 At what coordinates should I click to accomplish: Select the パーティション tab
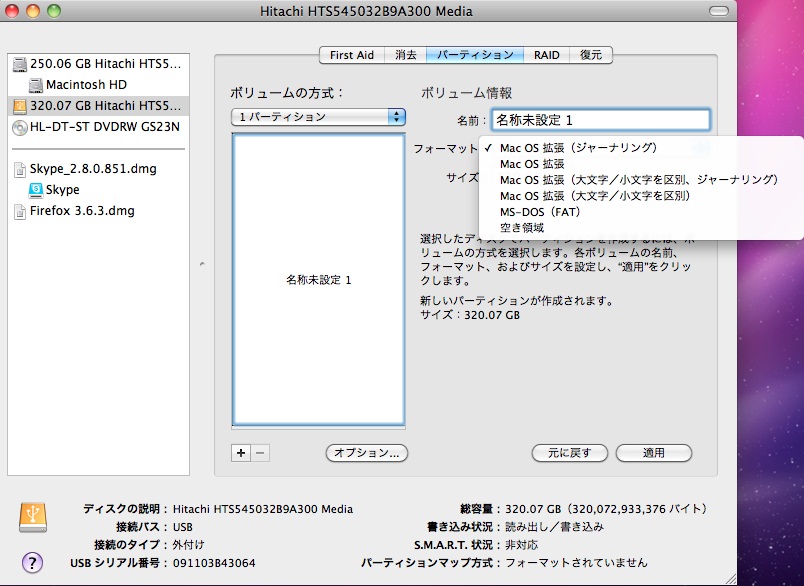pos(475,55)
